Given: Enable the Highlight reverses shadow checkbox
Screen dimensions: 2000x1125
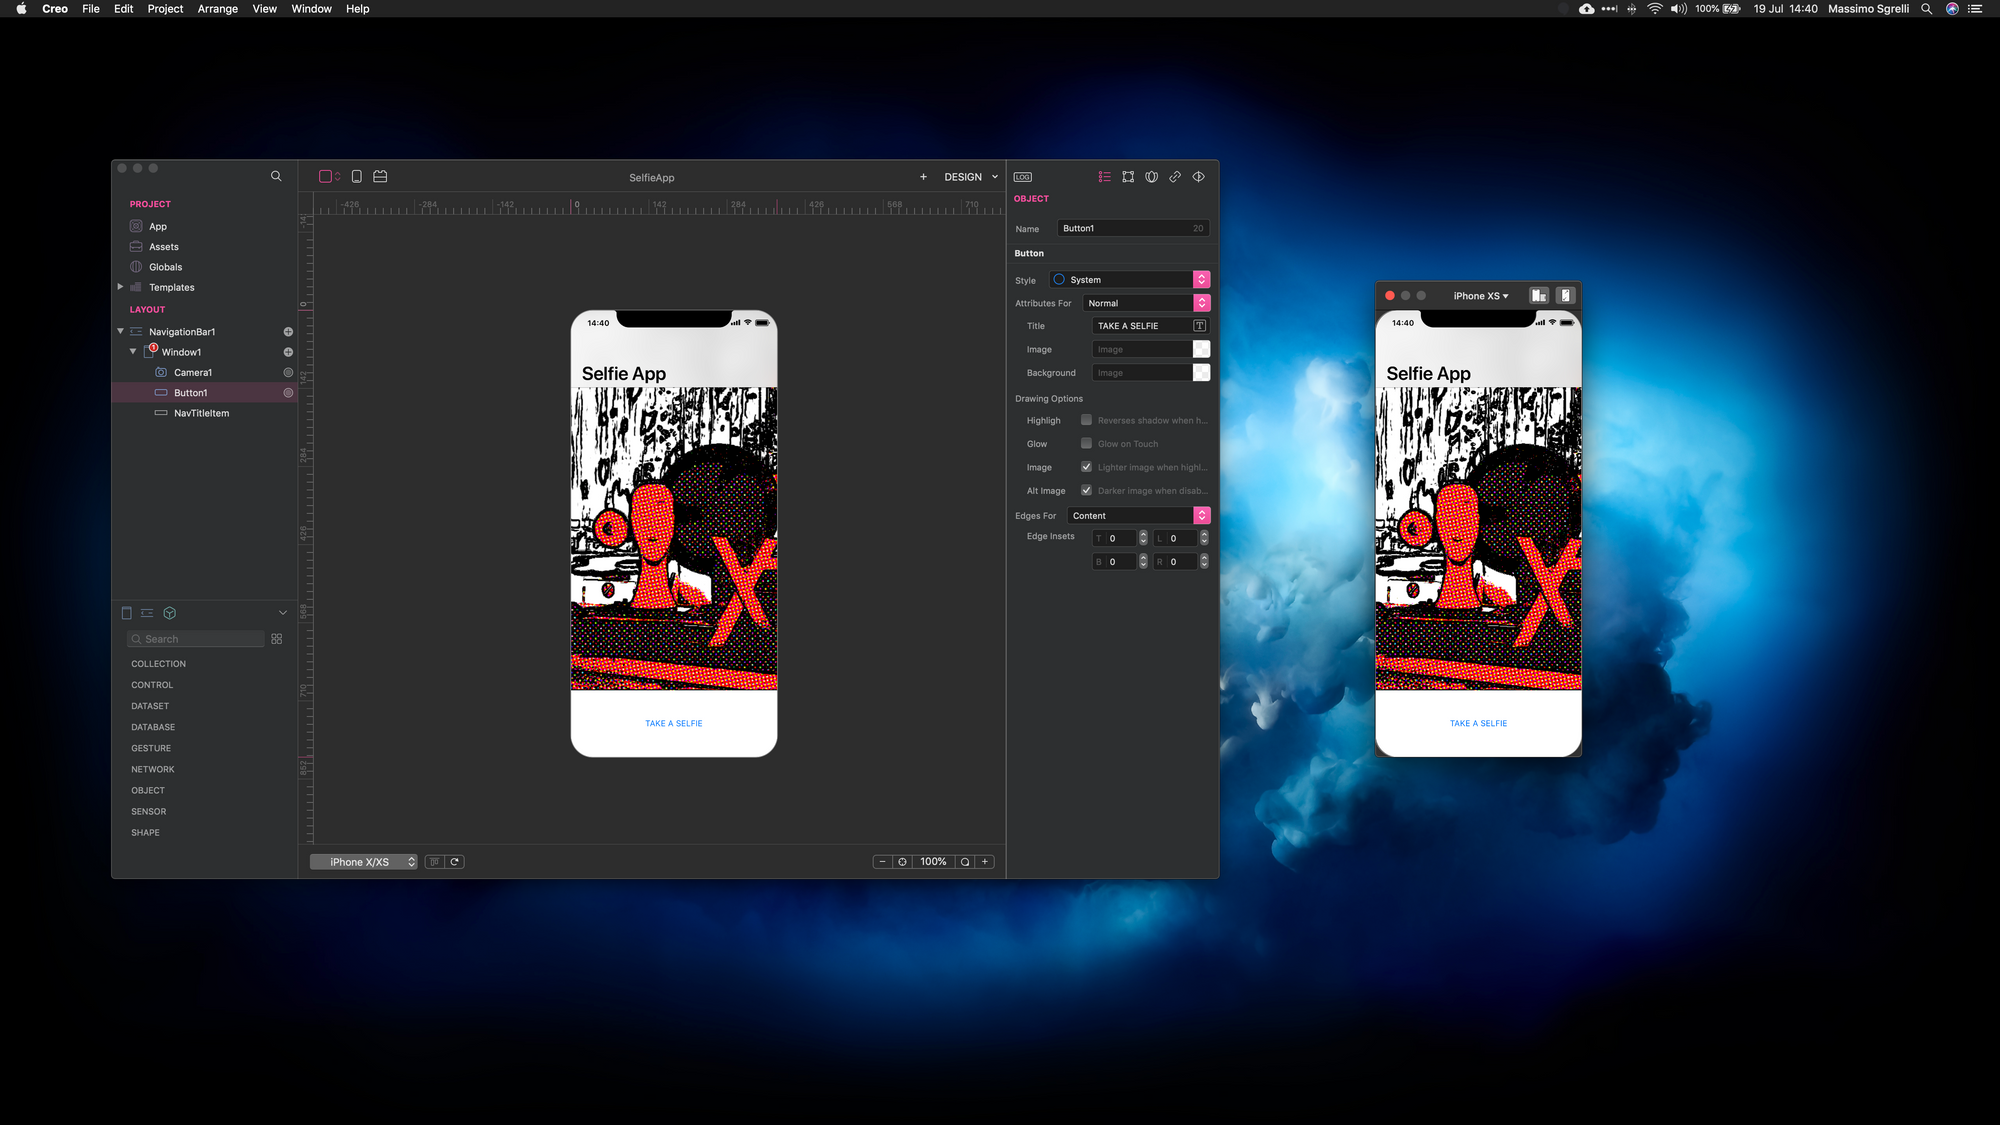Looking at the screenshot, I should [x=1086, y=420].
